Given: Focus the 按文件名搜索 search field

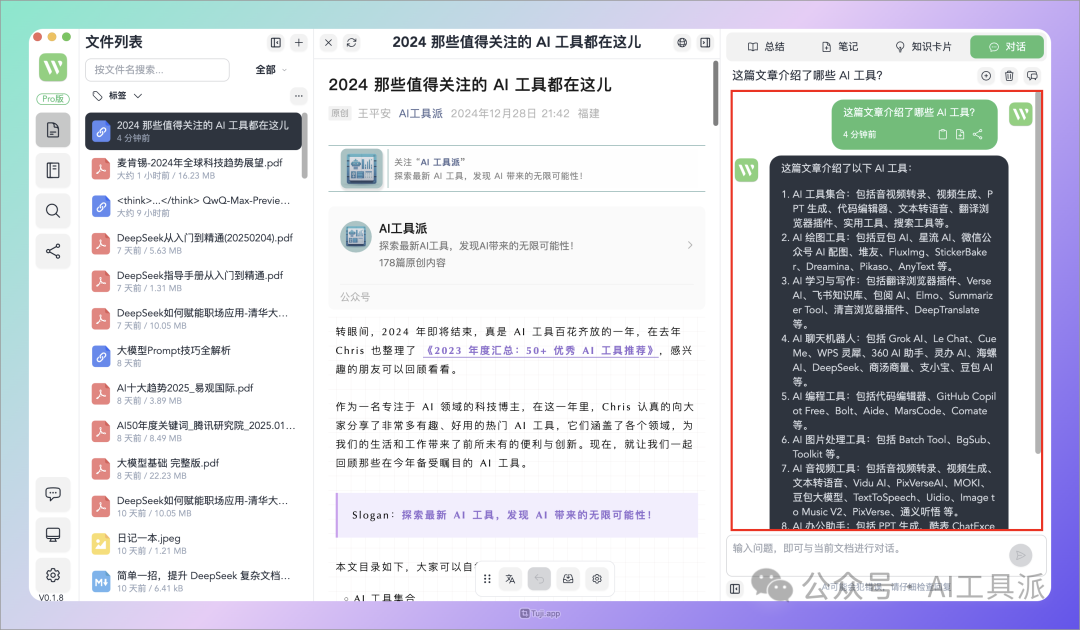Looking at the screenshot, I should point(157,70).
